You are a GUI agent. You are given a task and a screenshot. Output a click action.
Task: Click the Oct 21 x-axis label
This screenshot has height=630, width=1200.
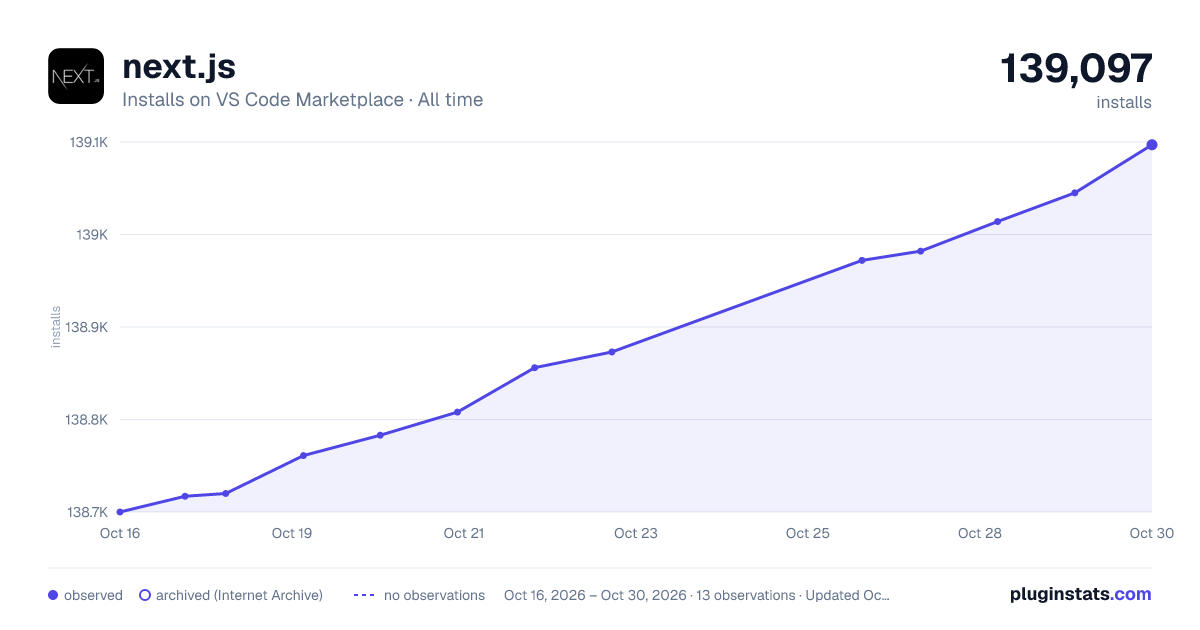pos(464,533)
